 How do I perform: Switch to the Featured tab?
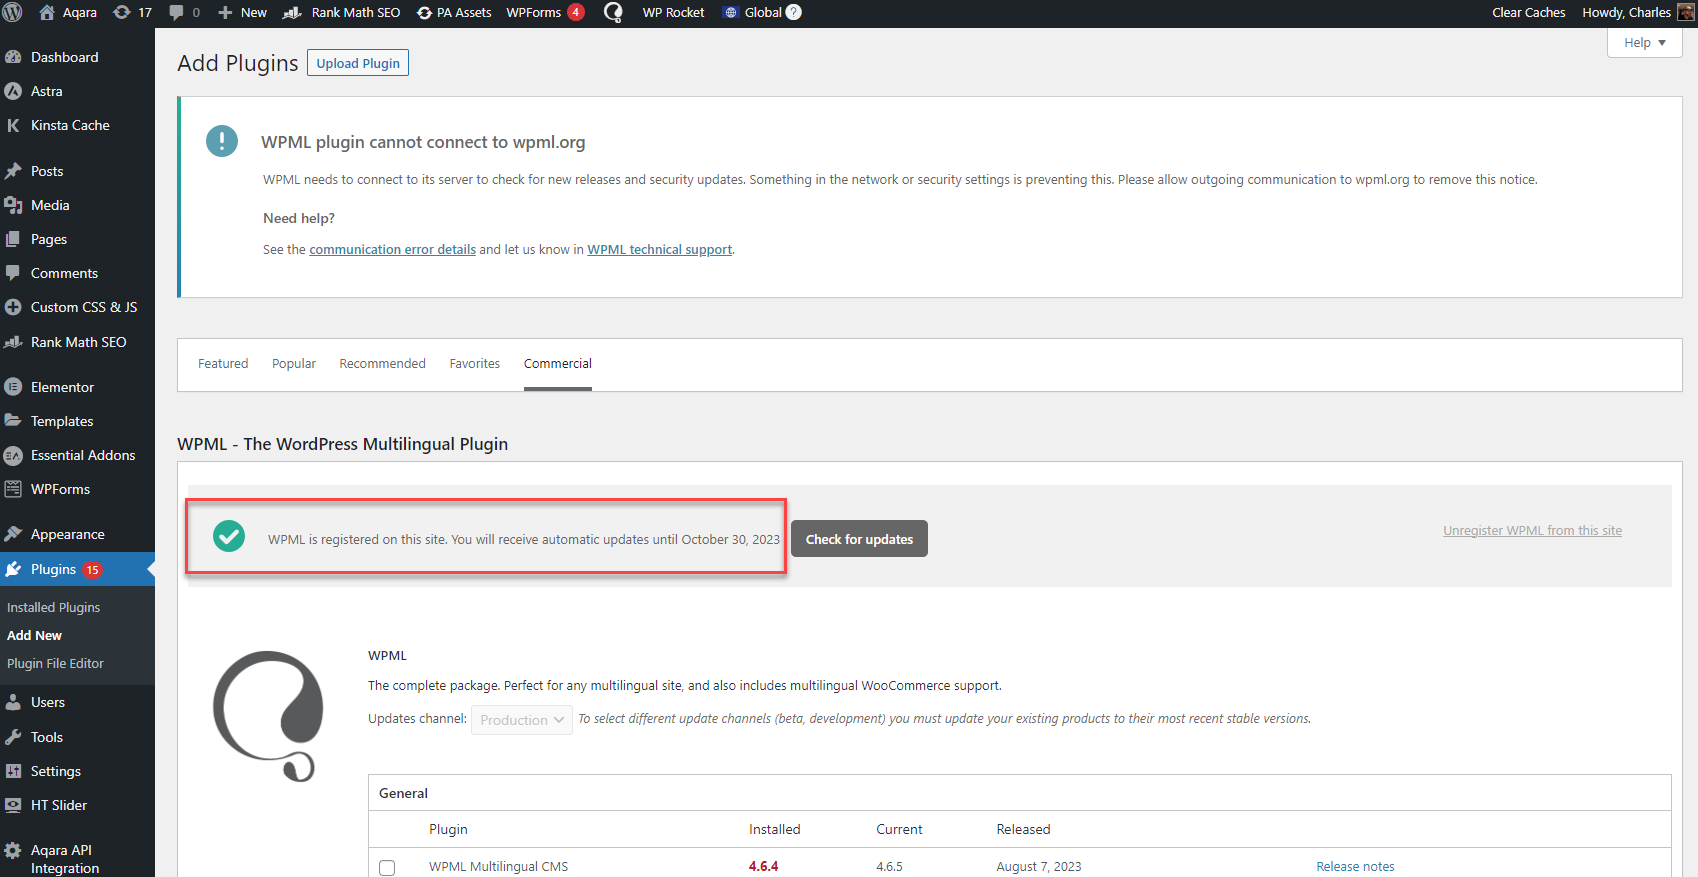tap(223, 363)
